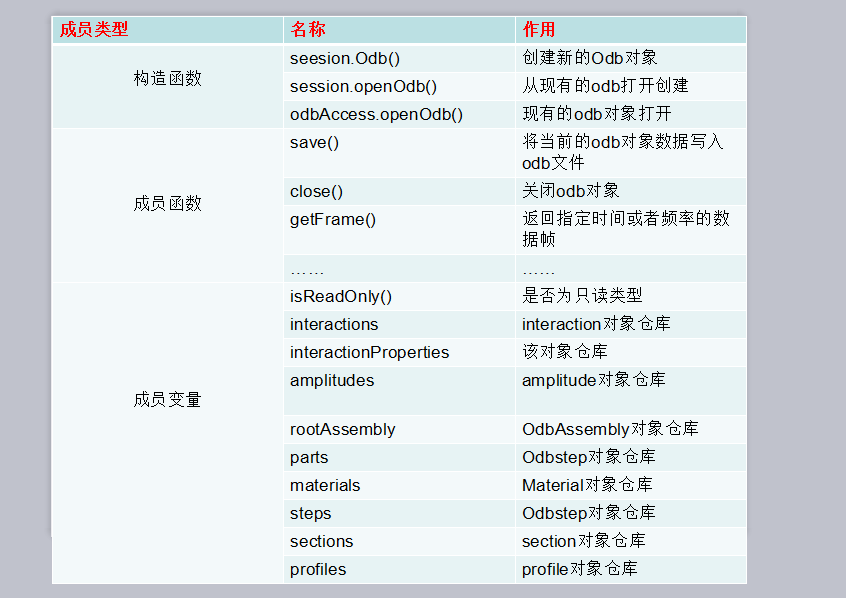This screenshot has height=598, width=846.
Task: Select the interactionProperties cell
Action: coord(370,352)
